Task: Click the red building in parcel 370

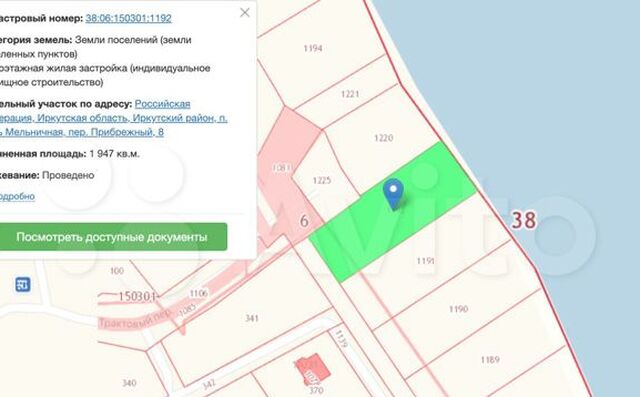Action: (313, 370)
